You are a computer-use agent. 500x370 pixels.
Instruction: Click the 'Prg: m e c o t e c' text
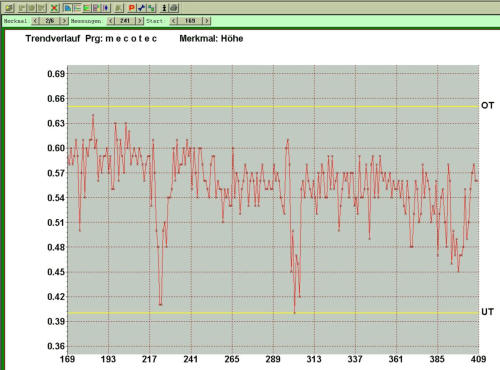point(121,39)
